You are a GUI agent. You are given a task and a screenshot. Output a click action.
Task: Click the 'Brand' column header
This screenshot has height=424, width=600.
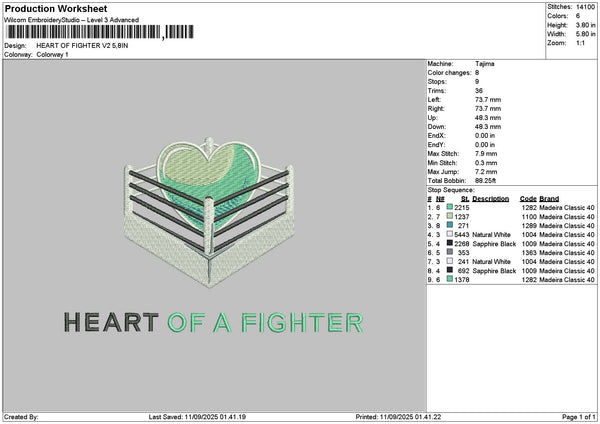549,199
